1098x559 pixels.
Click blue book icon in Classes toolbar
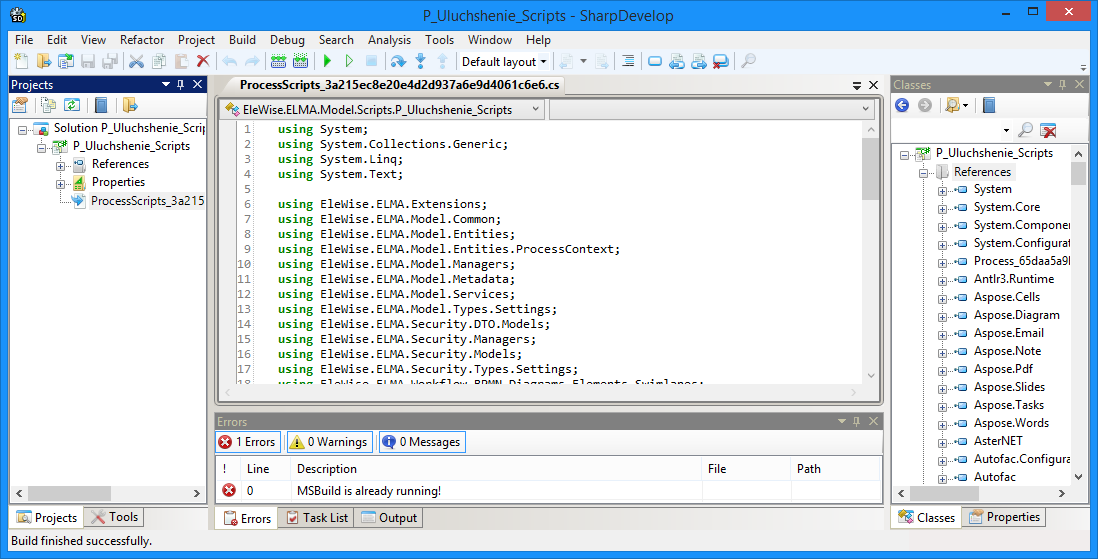[x=989, y=106]
